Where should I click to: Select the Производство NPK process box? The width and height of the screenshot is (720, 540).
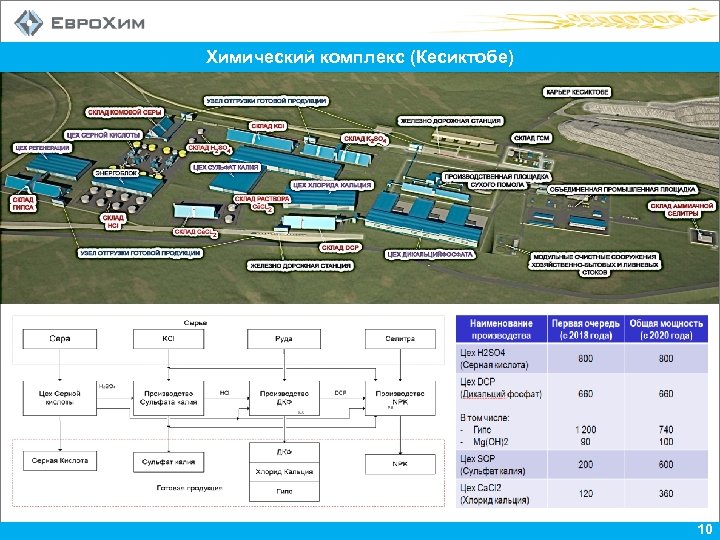coord(400,398)
